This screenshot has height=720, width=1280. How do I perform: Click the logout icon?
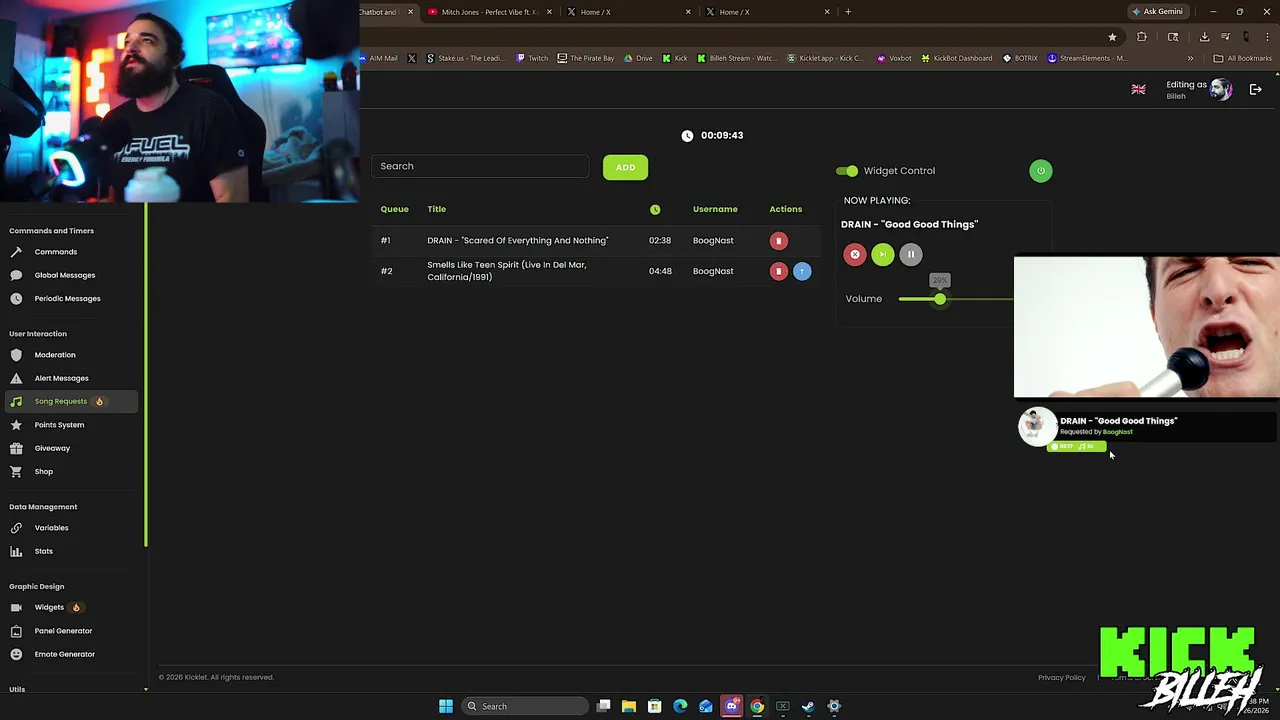tap(1256, 90)
